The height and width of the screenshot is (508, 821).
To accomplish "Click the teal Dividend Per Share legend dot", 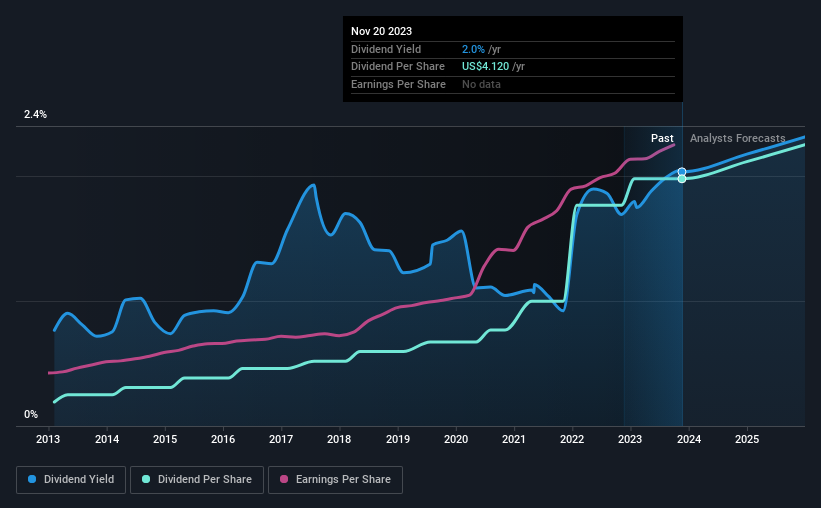I will (x=146, y=479).
